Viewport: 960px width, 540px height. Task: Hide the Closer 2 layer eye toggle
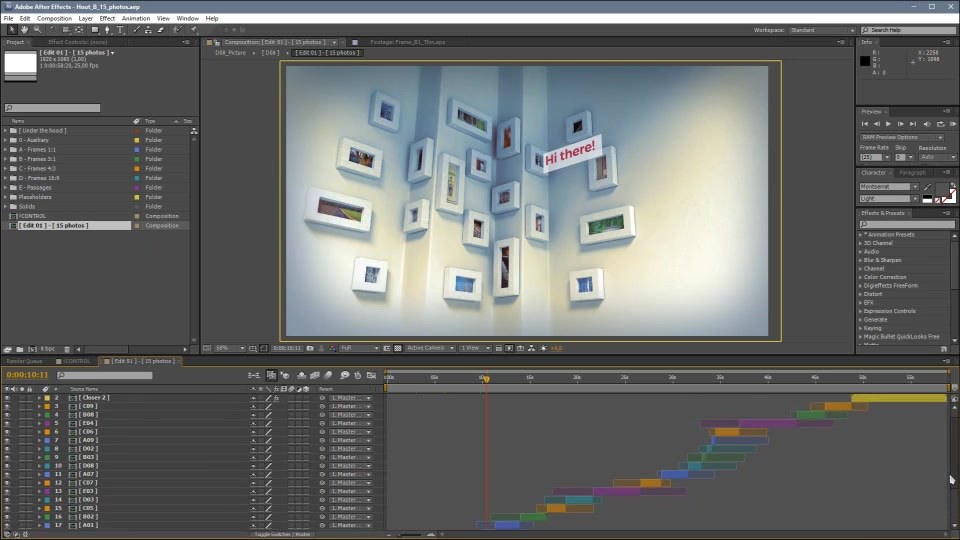[x=7, y=398]
